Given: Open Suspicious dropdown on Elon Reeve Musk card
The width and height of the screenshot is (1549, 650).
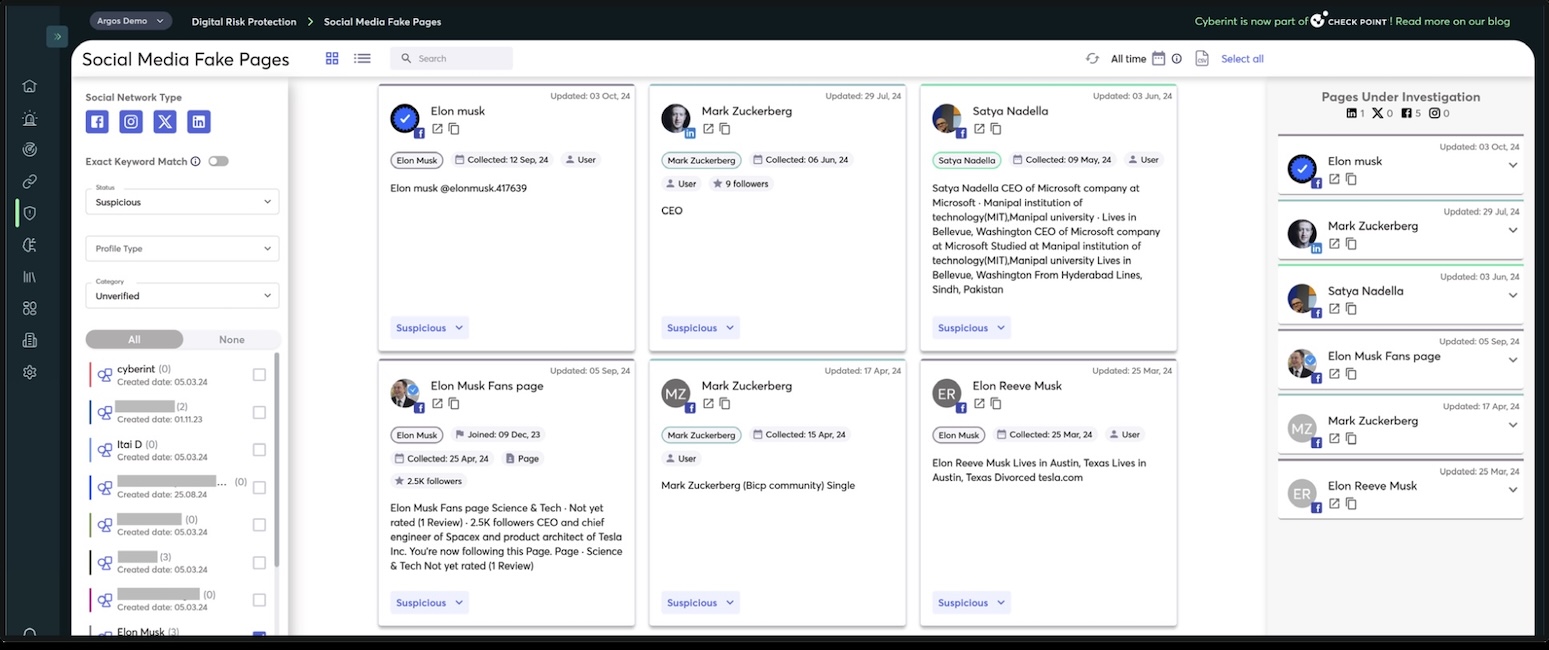Looking at the screenshot, I should click(971, 603).
